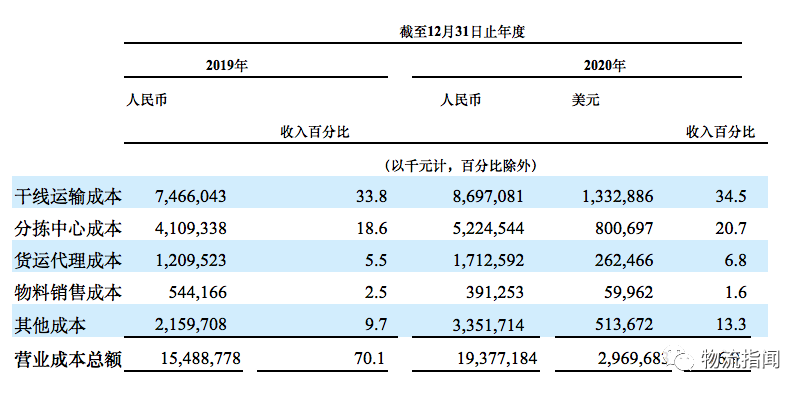This screenshot has height=394, width=806.
Task: Select the USD value 59,962
Action: pyautogui.click(x=628, y=293)
